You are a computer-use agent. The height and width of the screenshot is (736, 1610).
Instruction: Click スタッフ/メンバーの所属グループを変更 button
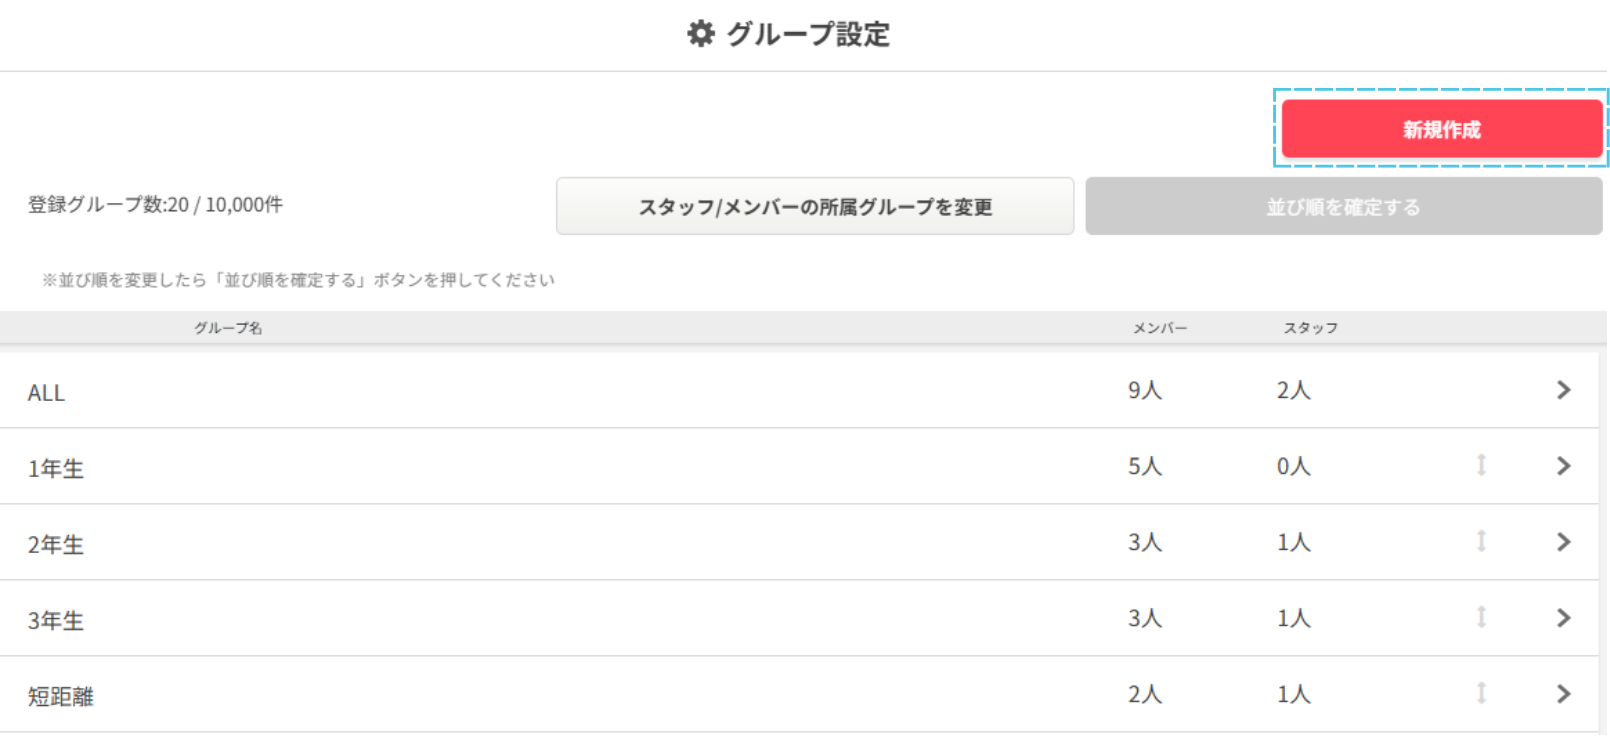coord(815,207)
